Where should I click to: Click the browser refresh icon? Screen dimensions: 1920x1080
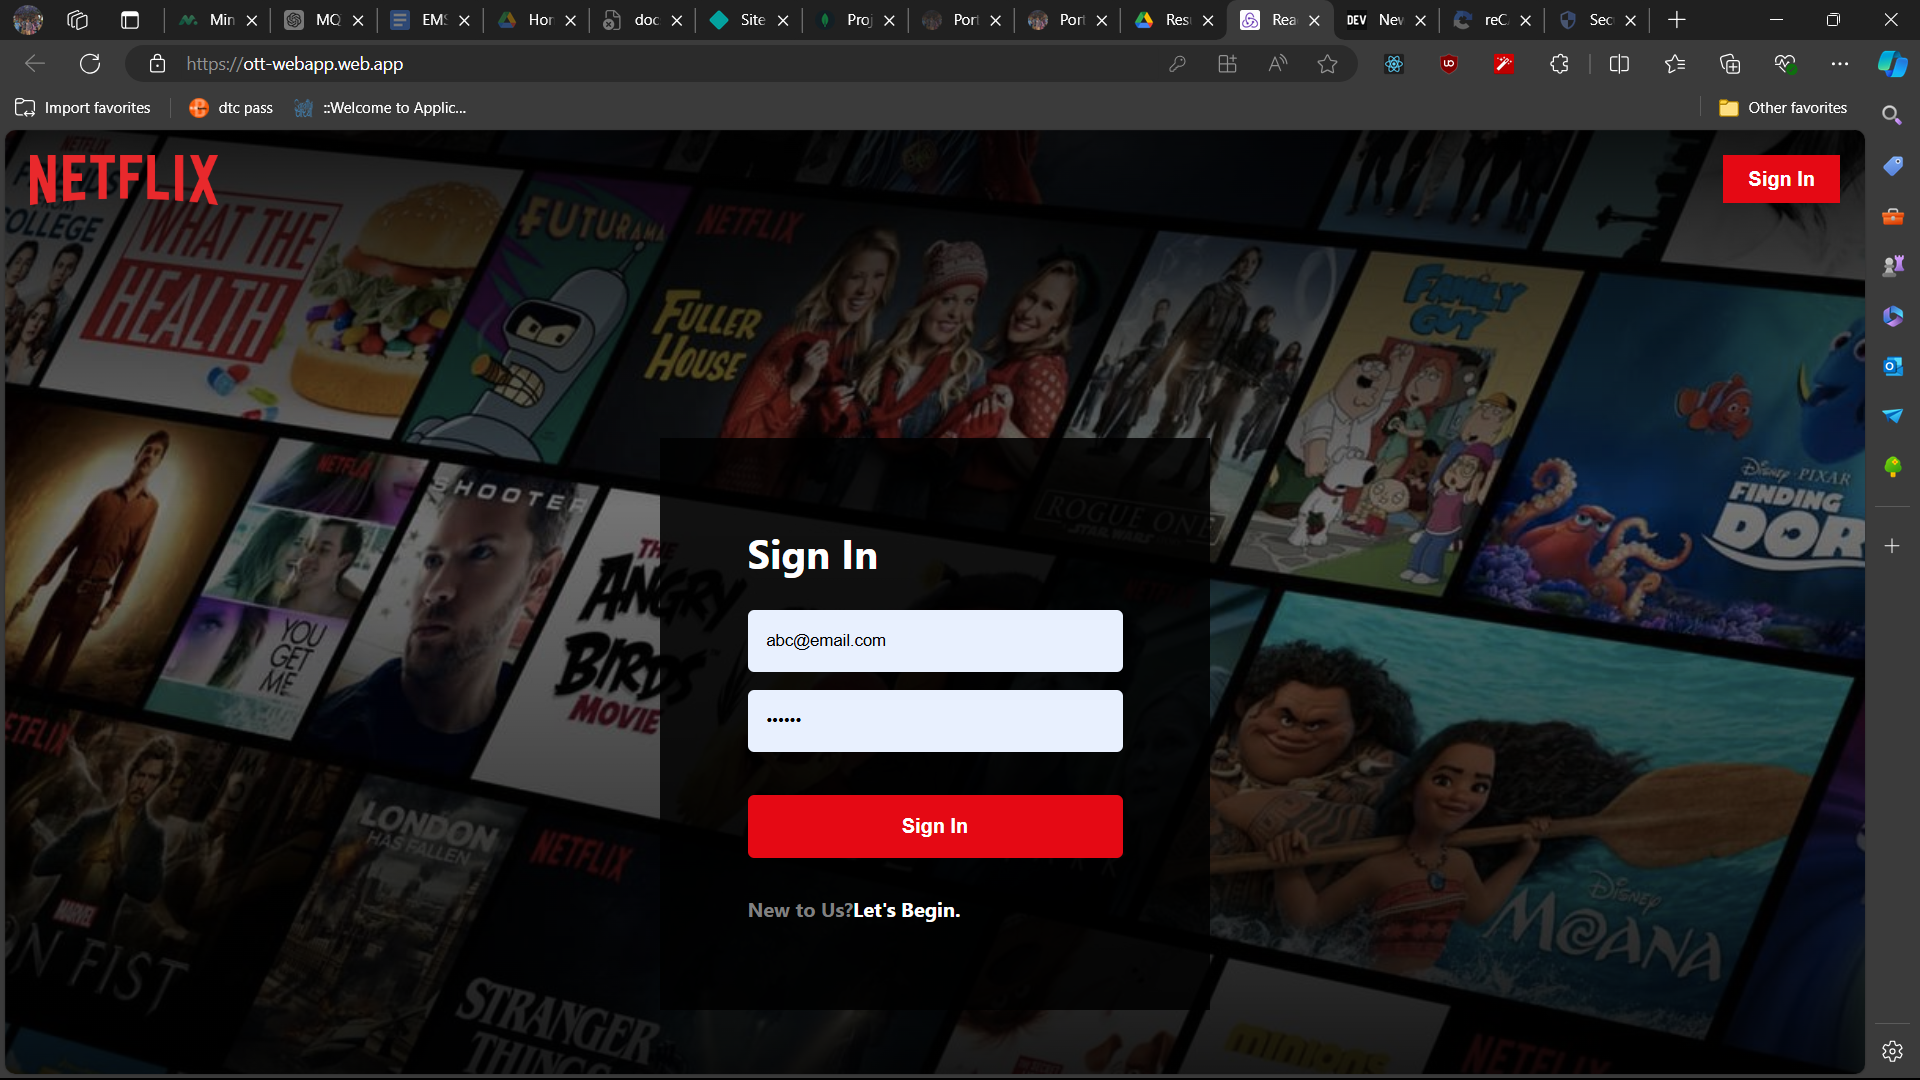(90, 64)
